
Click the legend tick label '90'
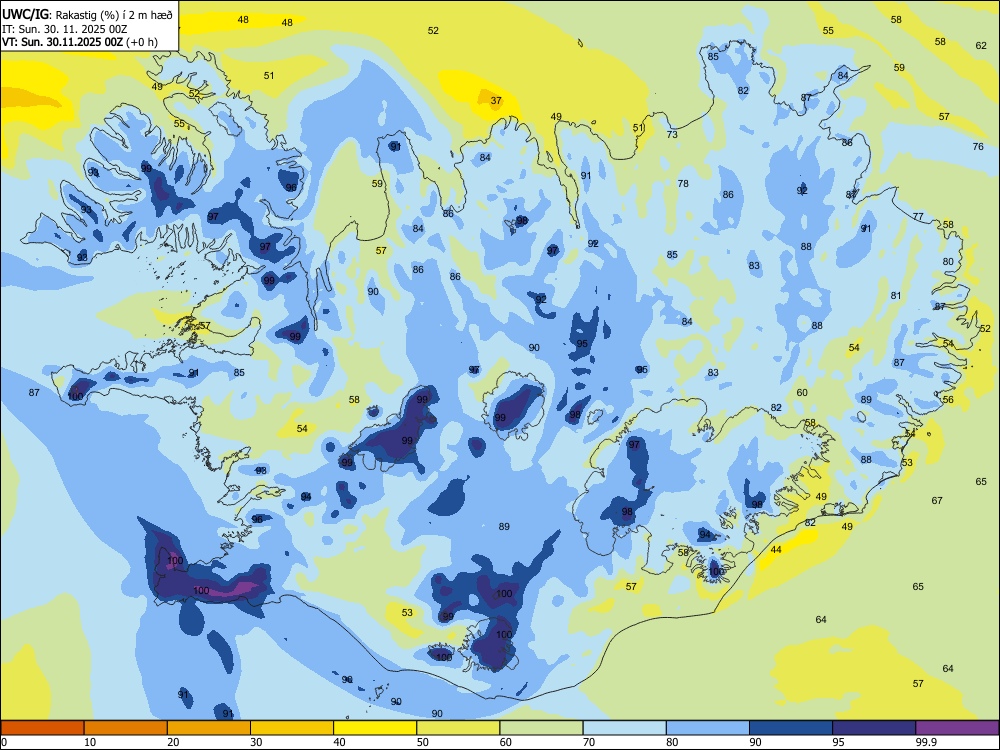coord(755,742)
